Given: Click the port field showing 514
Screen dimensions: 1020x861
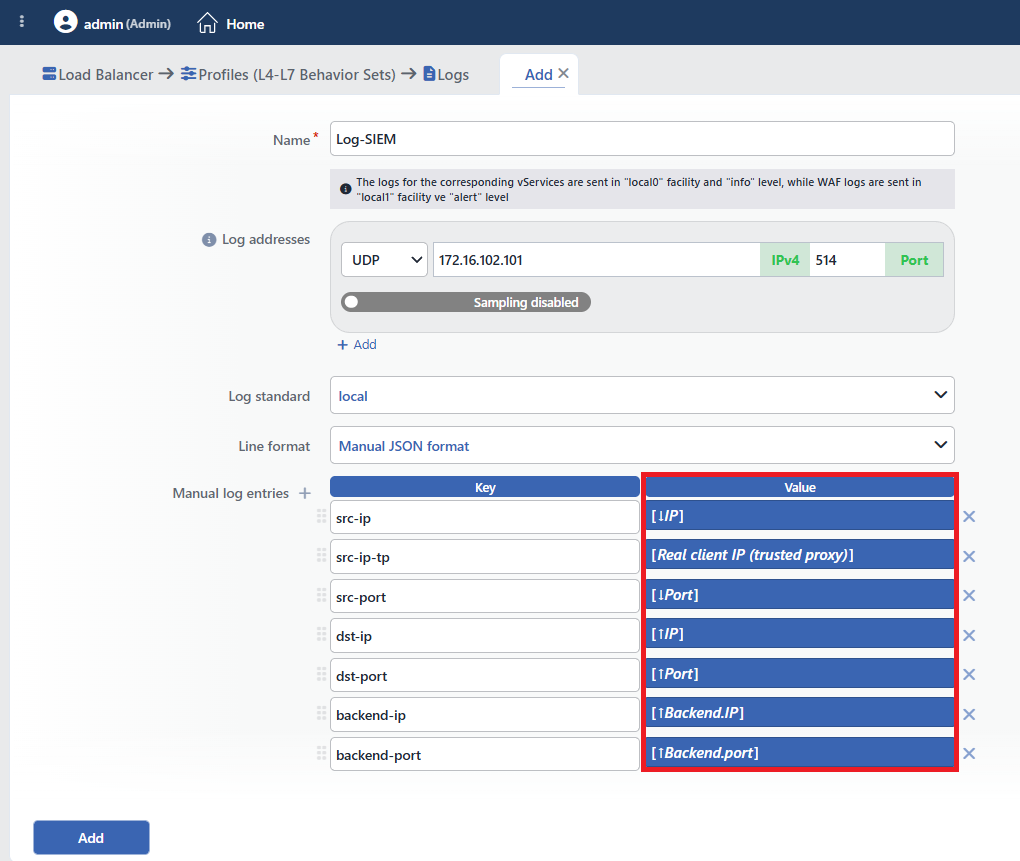Looking at the screenshot, I should coord(847,260).
